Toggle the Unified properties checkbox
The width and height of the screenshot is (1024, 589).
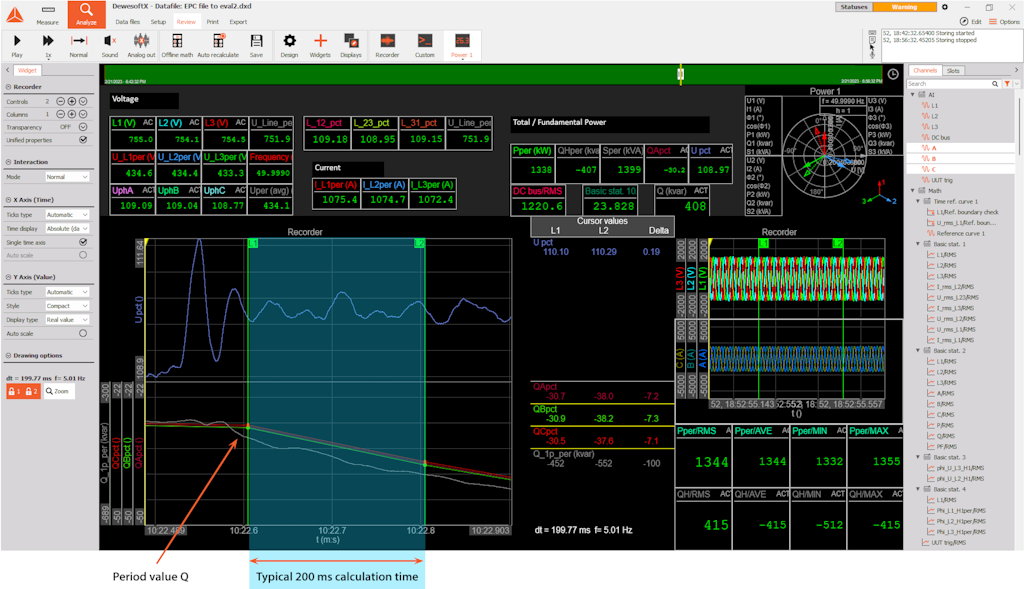pos(83,140)
